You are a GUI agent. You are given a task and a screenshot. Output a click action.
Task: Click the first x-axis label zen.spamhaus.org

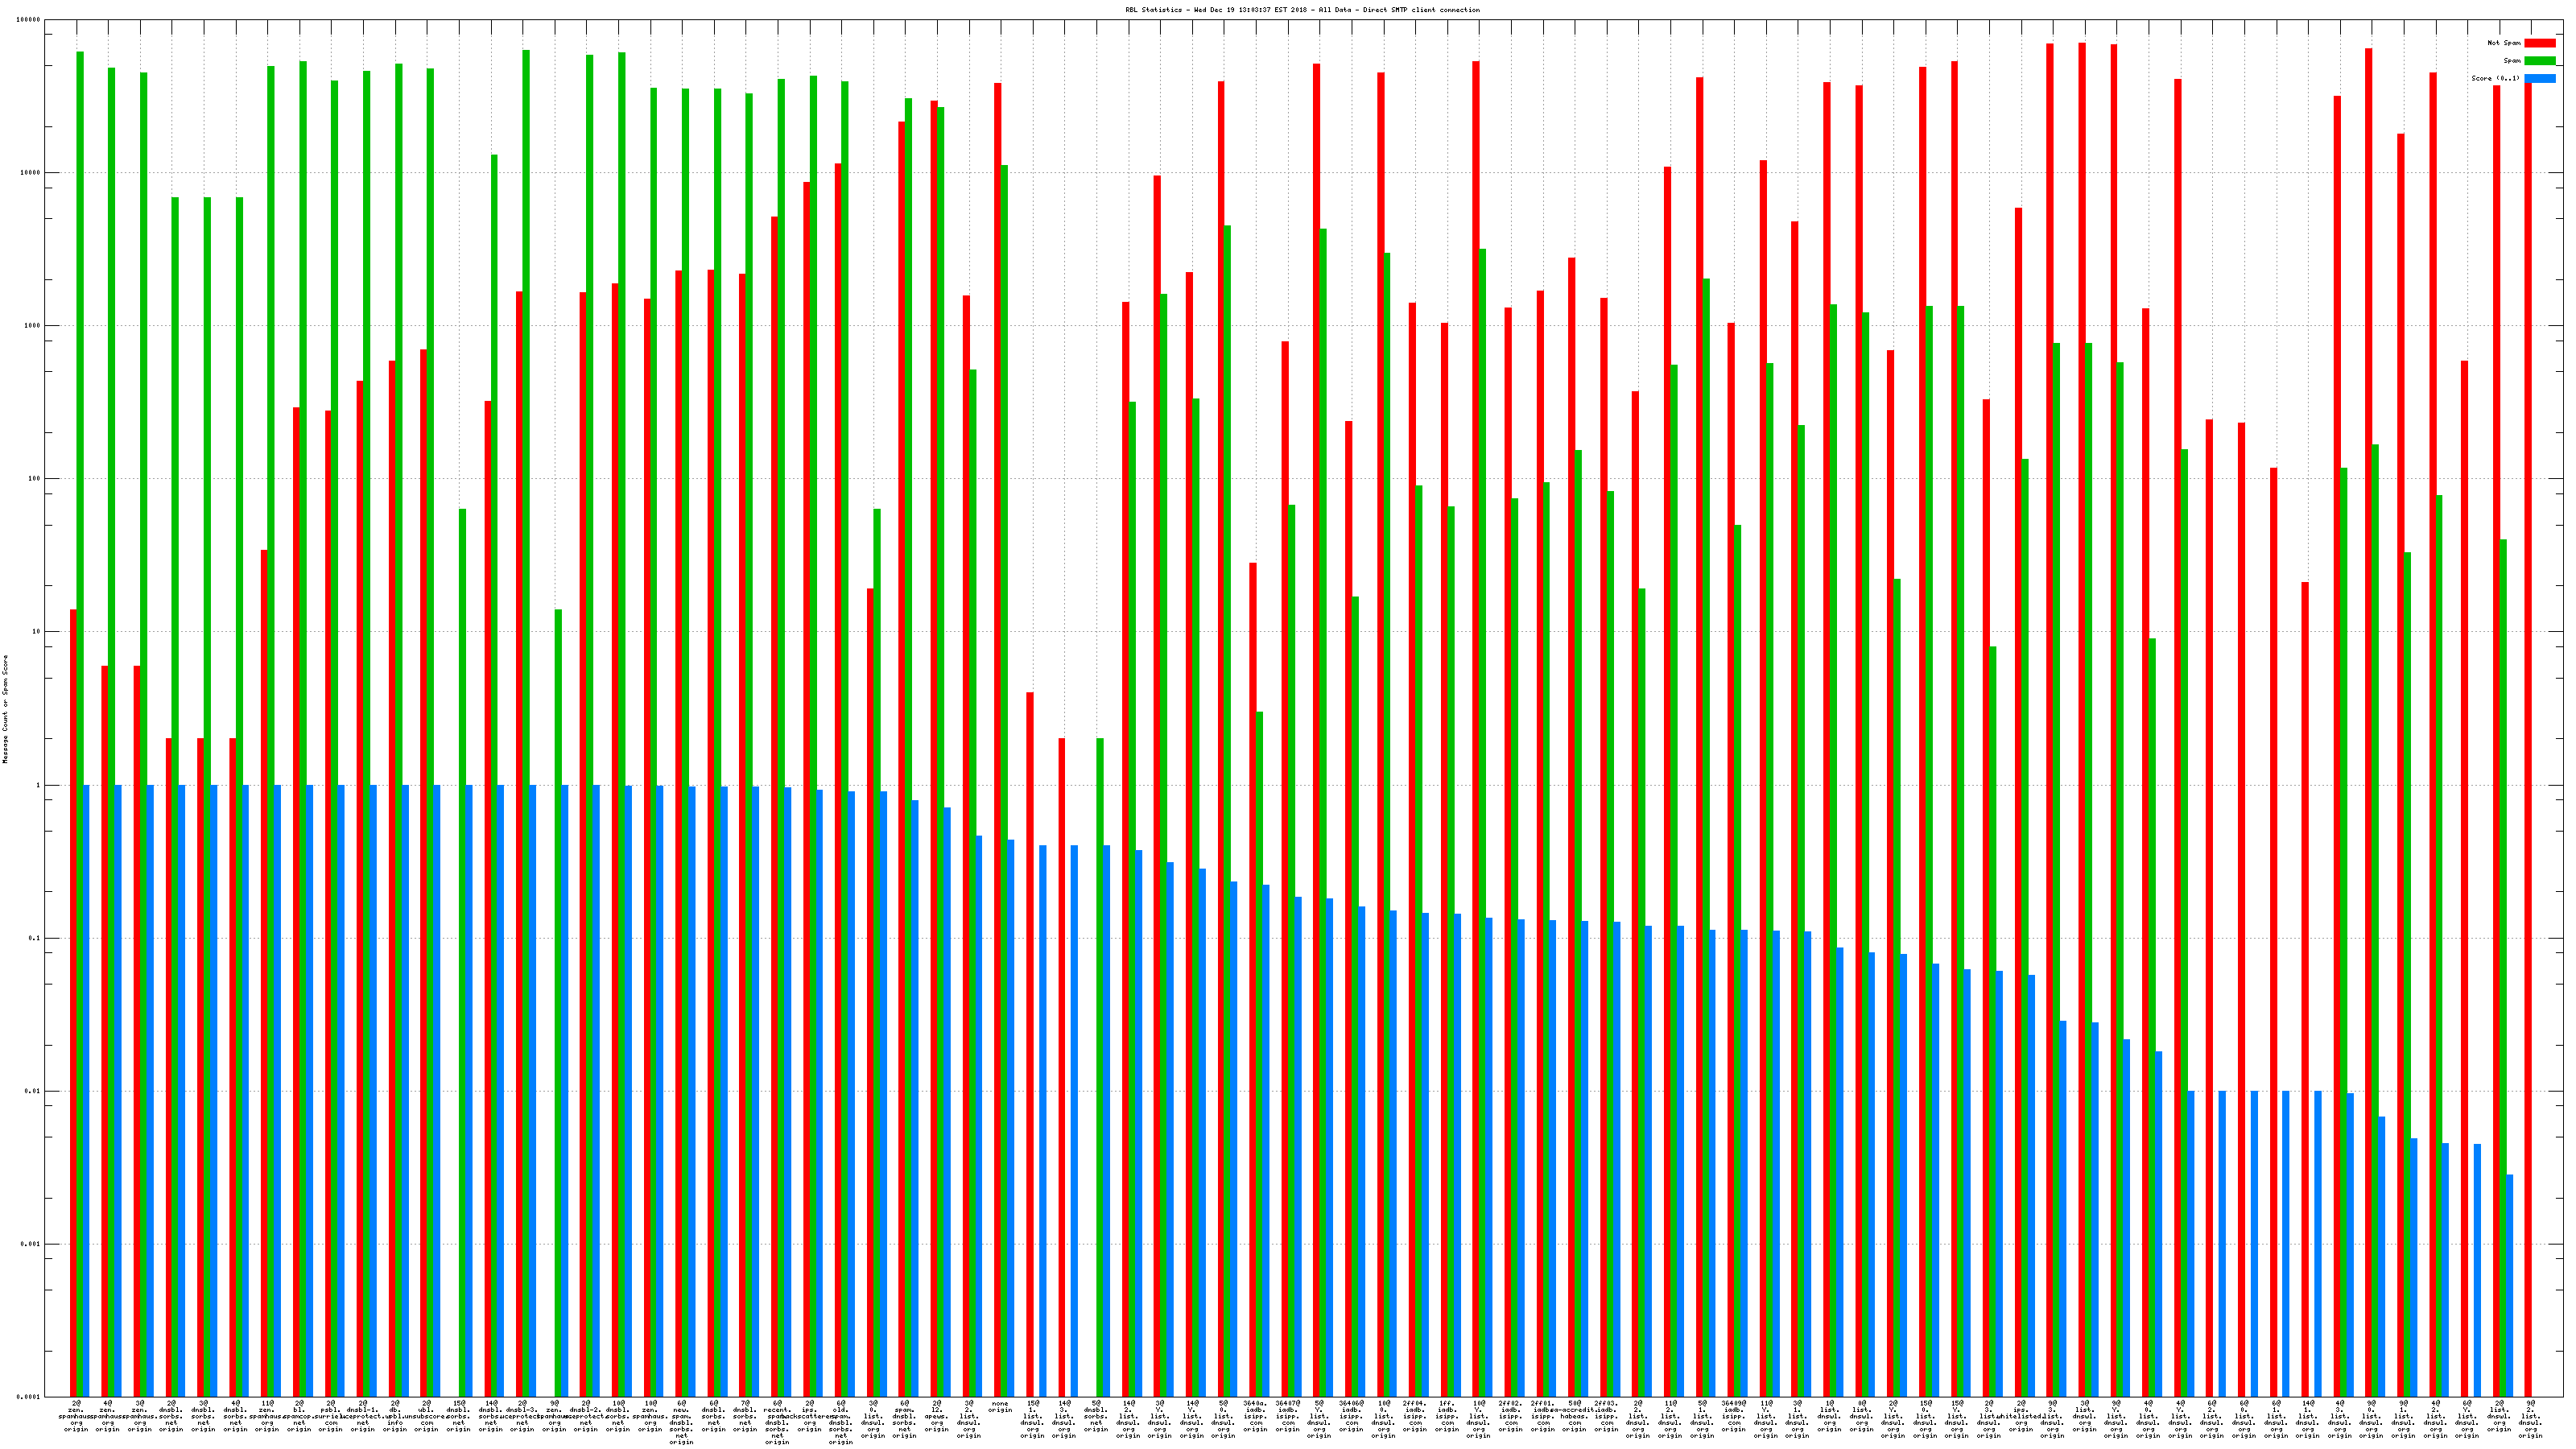point(76,1416)
